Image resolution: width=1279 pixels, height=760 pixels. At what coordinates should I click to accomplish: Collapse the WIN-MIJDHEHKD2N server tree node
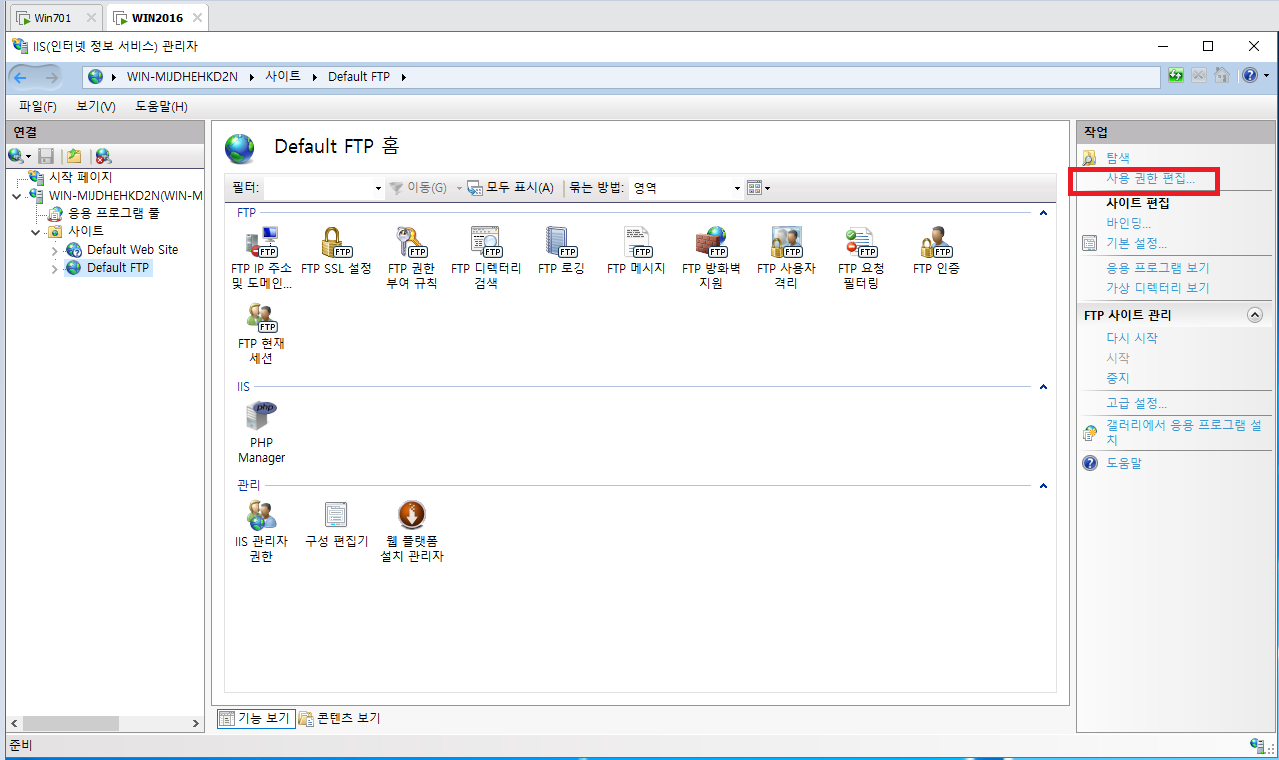tap(16, 196)
